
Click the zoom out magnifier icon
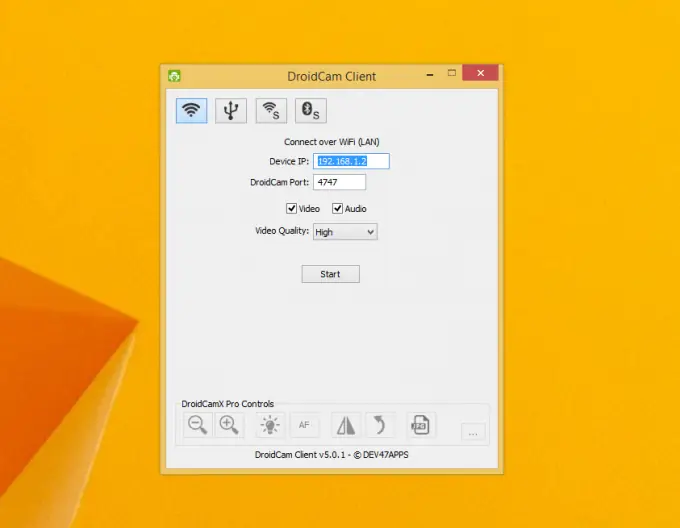click(198, 425)
